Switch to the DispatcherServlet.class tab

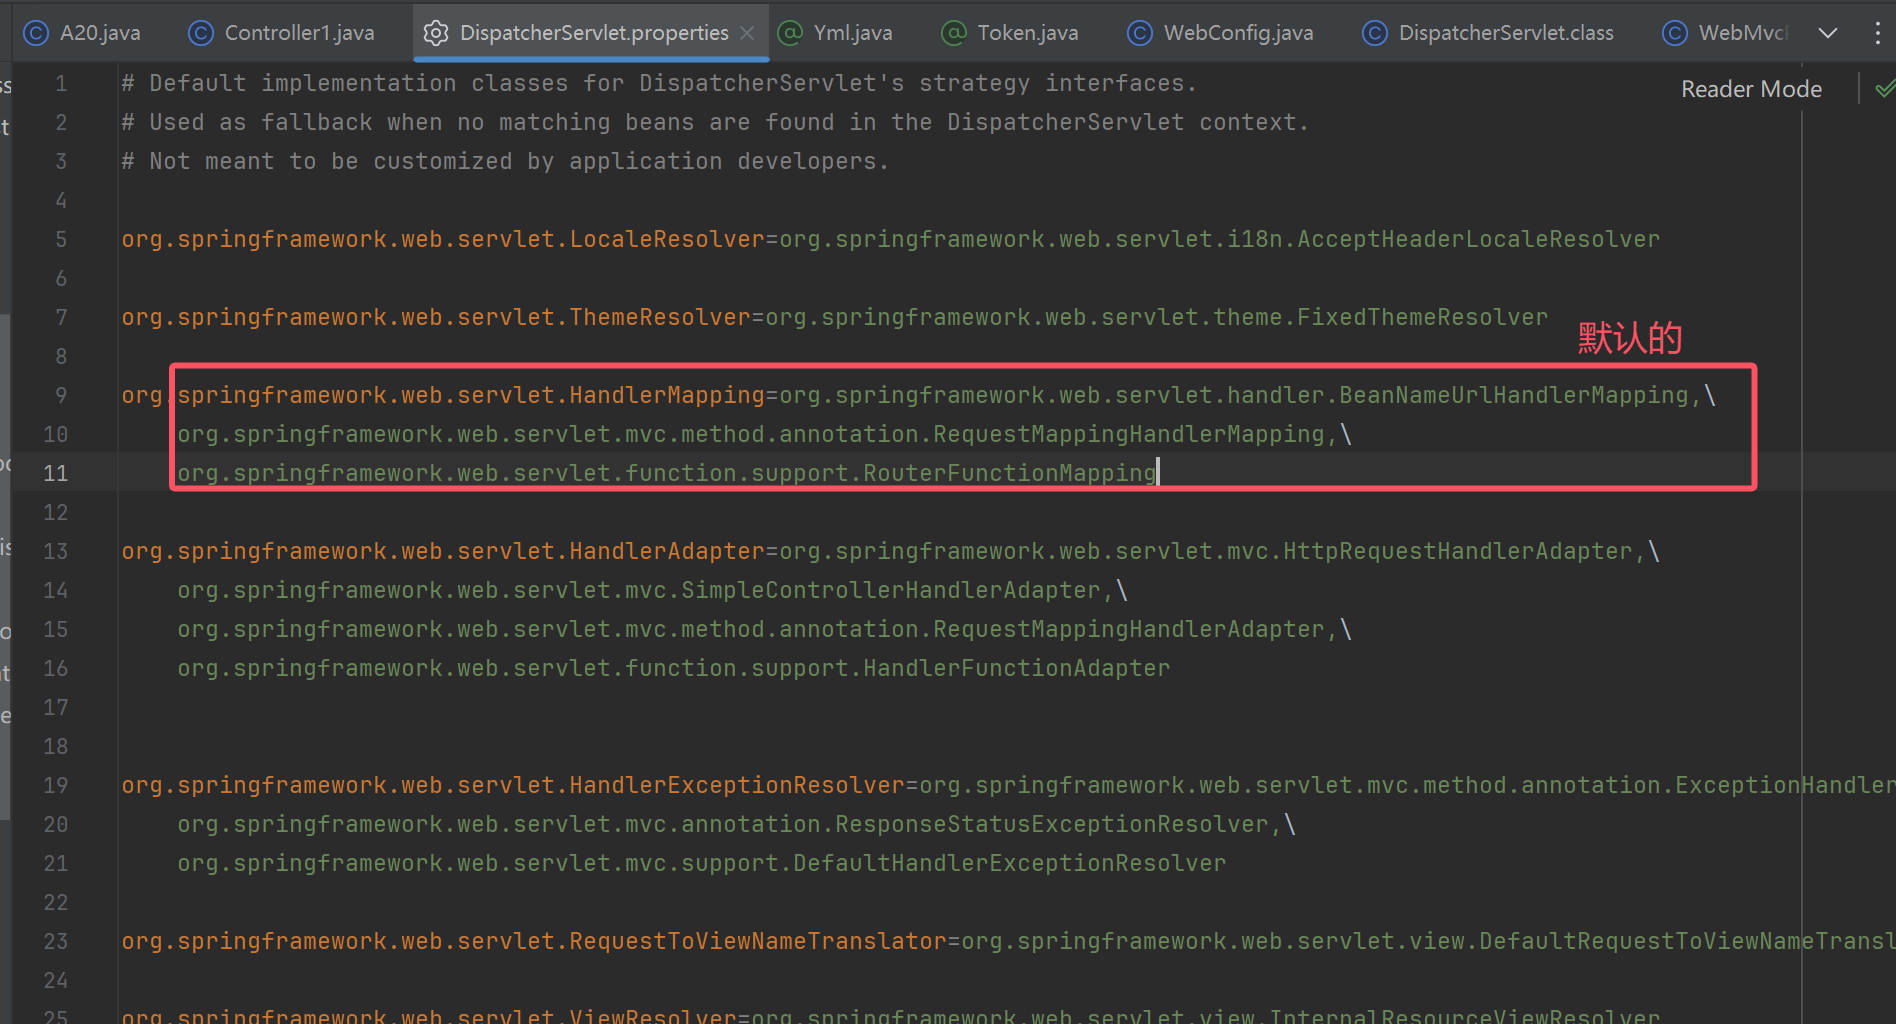point(1489,33)
